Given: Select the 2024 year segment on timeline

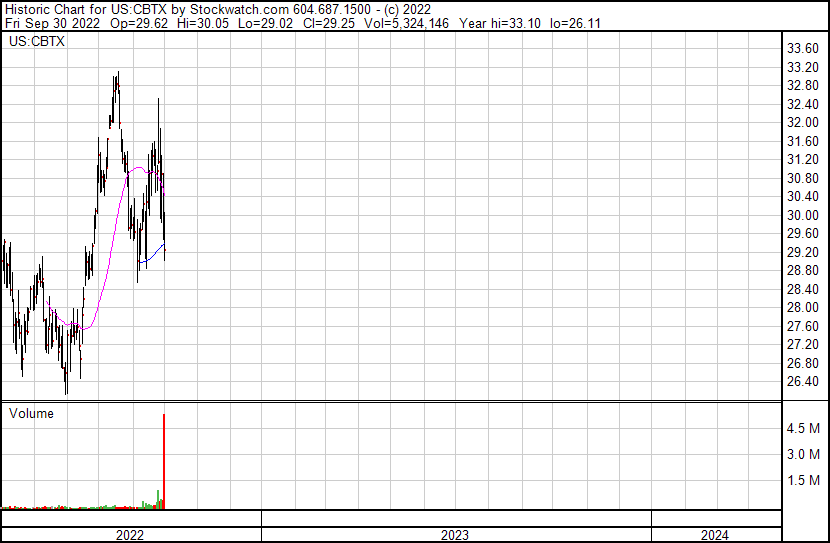Looking at the screenshot, I should pos(714,535).
